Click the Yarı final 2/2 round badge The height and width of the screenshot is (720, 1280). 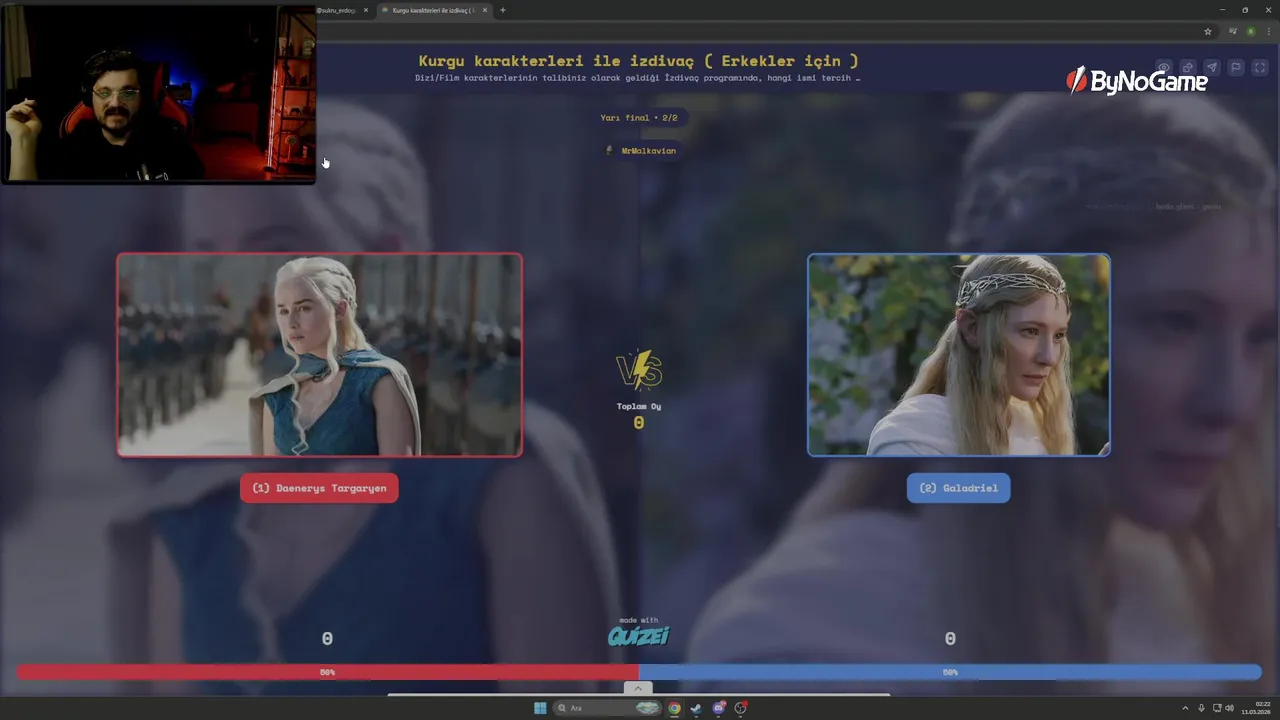tap(639, 118)
